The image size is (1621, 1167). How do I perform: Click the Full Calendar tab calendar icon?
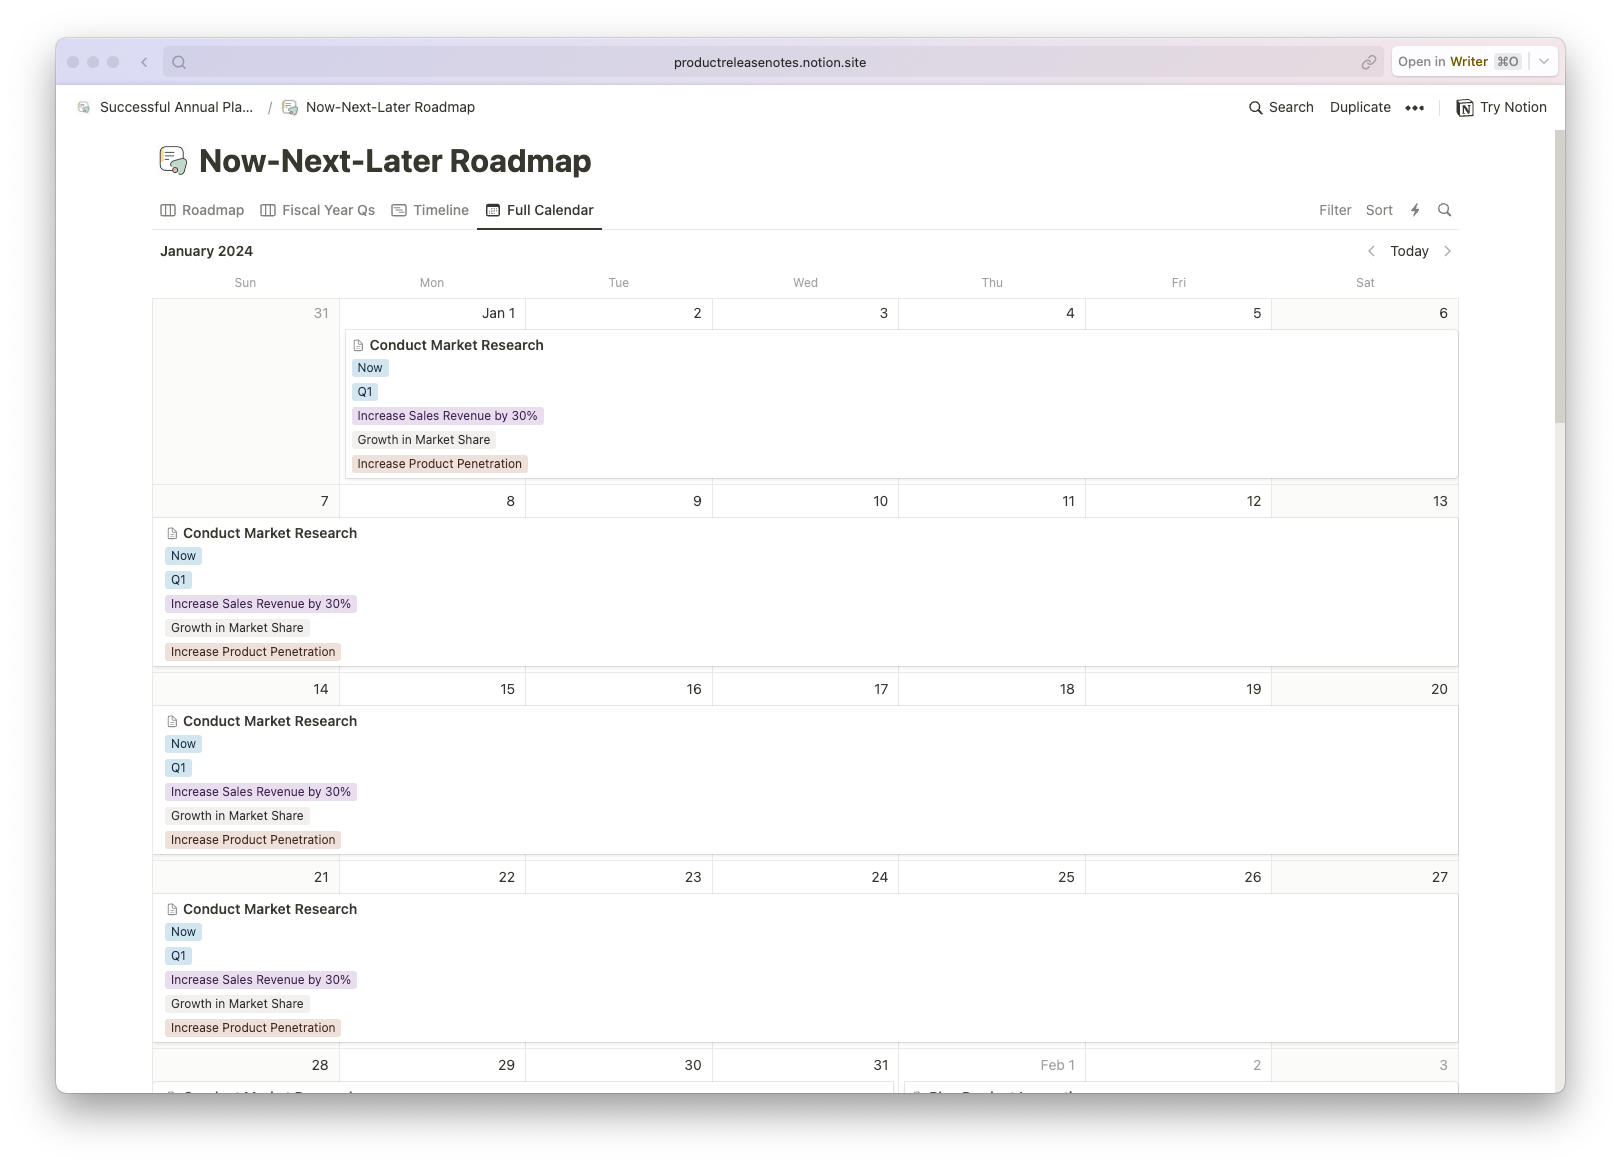(493, 210)
